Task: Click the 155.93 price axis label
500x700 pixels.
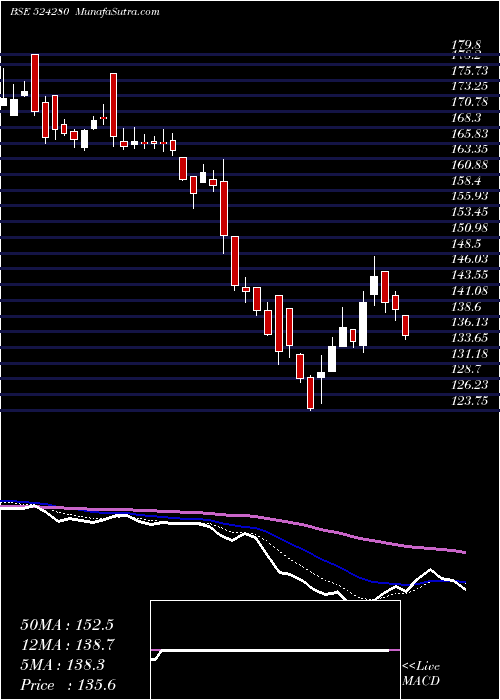Action: pyautogui.click(x=470, y=196)
